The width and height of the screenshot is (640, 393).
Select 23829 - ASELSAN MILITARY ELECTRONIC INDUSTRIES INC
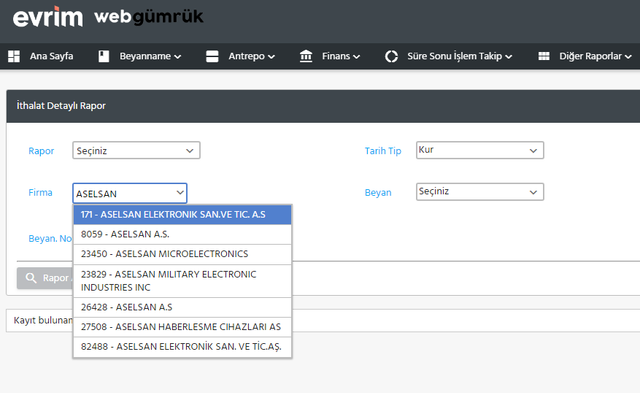point(182,281)
